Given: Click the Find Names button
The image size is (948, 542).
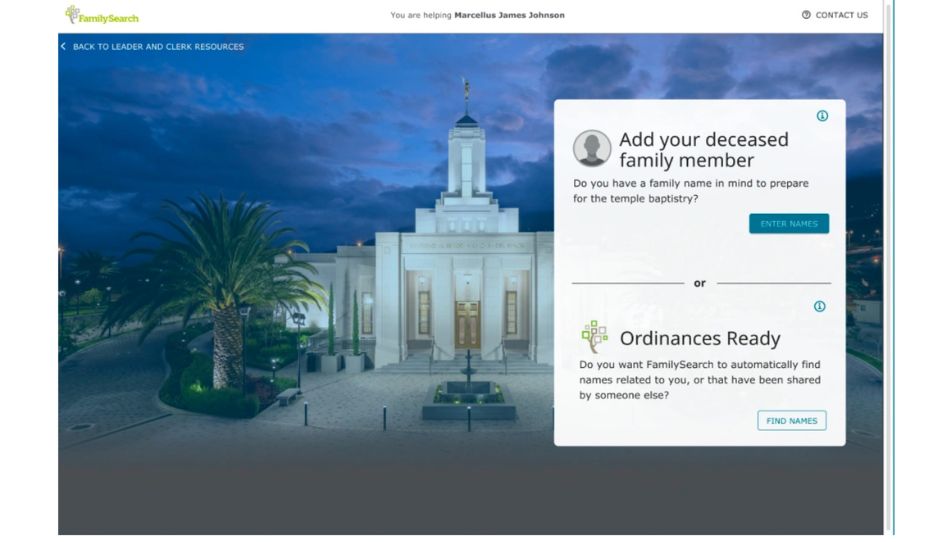Looking at the screenshot, I should 791,420.
